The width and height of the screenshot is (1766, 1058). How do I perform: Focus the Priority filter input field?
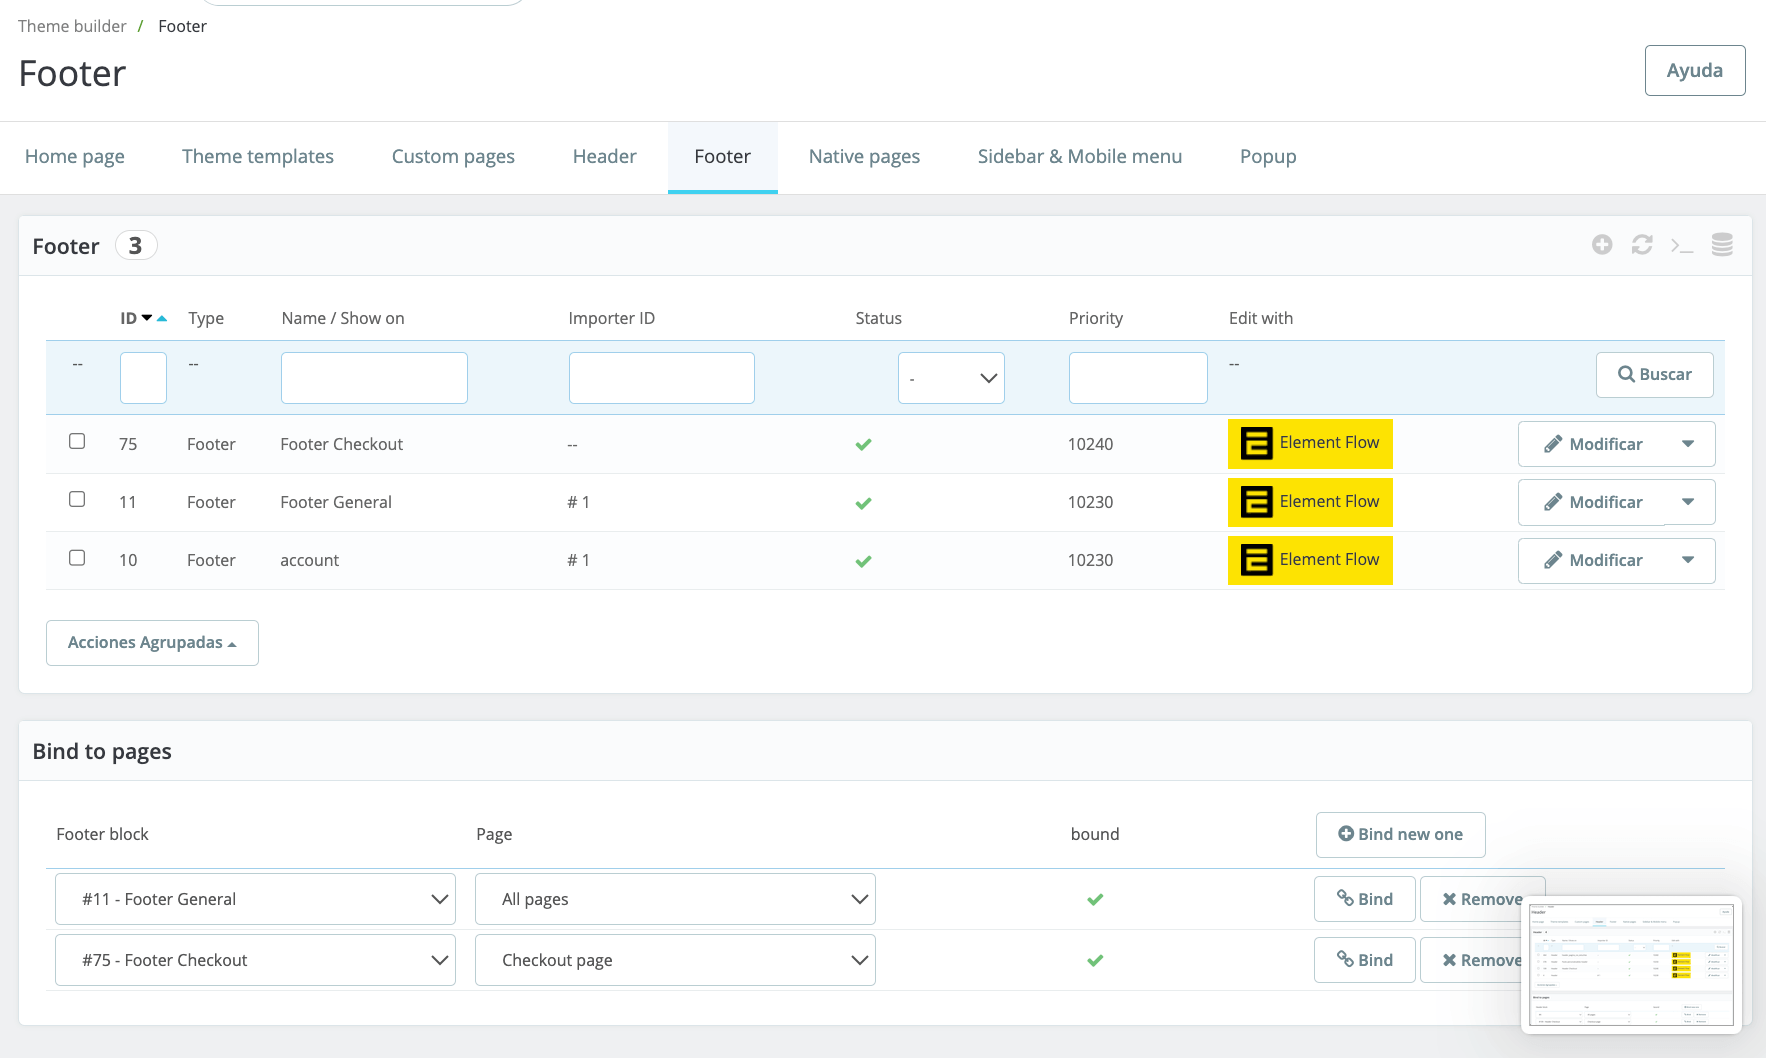pyautogui.click(x=1138, y=378)
